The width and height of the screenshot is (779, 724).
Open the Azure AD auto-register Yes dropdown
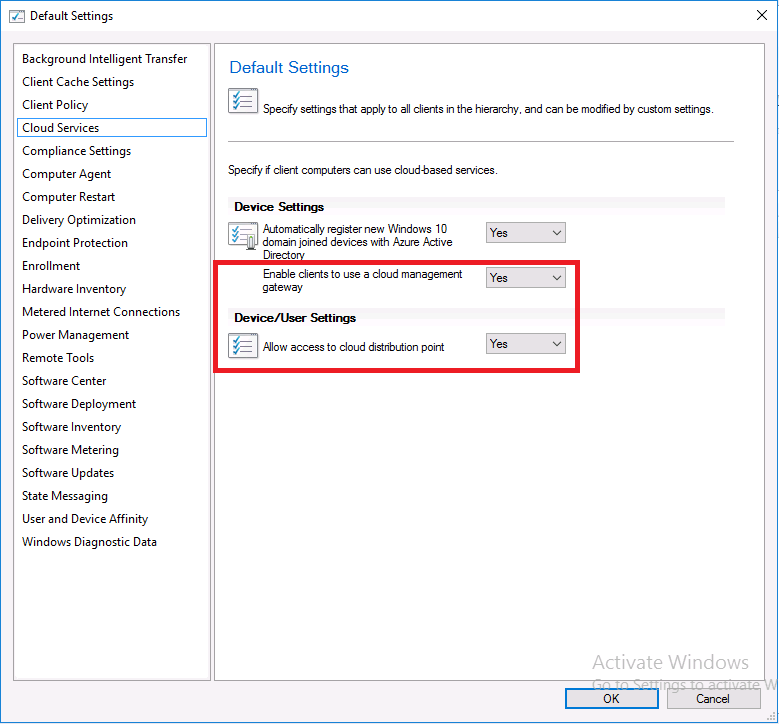click(x=526, y=233)
